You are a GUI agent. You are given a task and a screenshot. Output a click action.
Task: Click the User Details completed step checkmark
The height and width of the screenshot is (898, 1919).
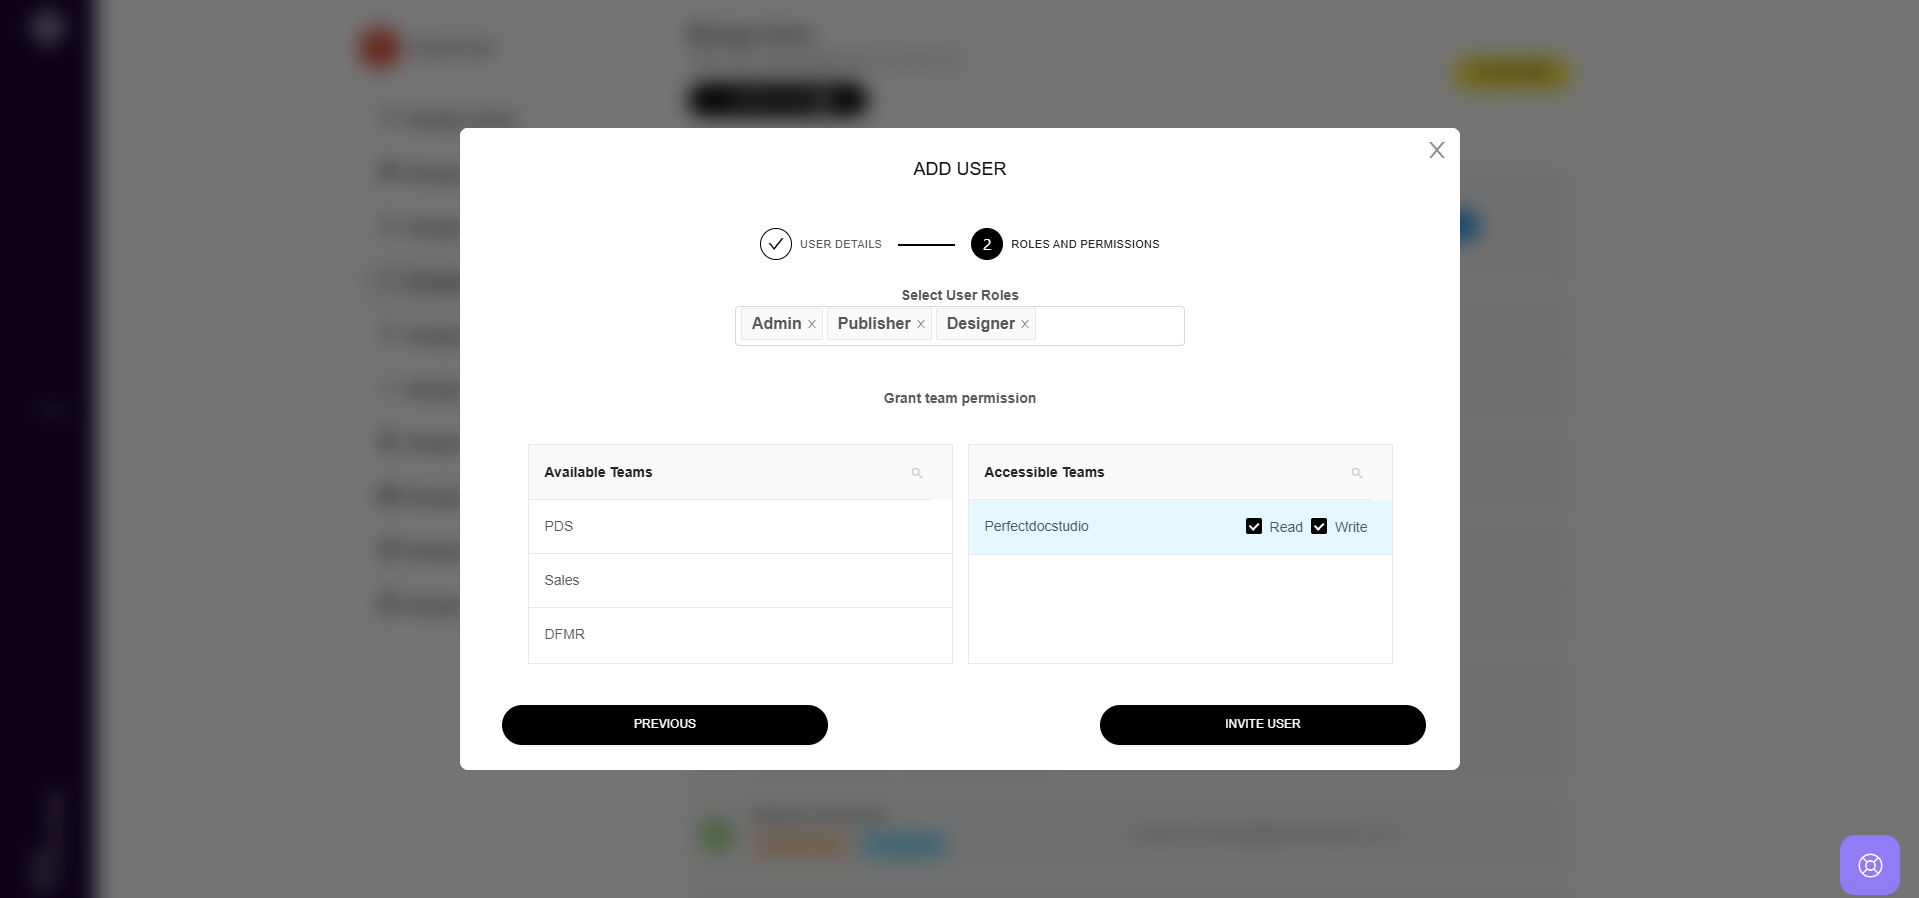click(x=776, y=244)
